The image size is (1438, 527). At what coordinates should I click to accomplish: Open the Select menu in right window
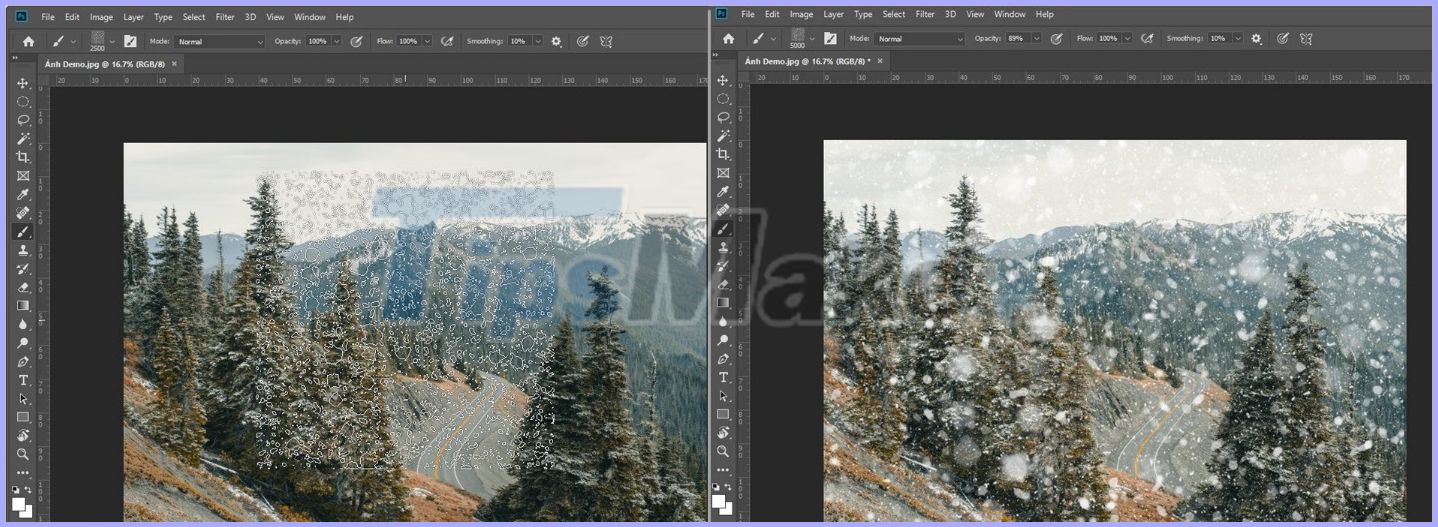click(894, 14)
